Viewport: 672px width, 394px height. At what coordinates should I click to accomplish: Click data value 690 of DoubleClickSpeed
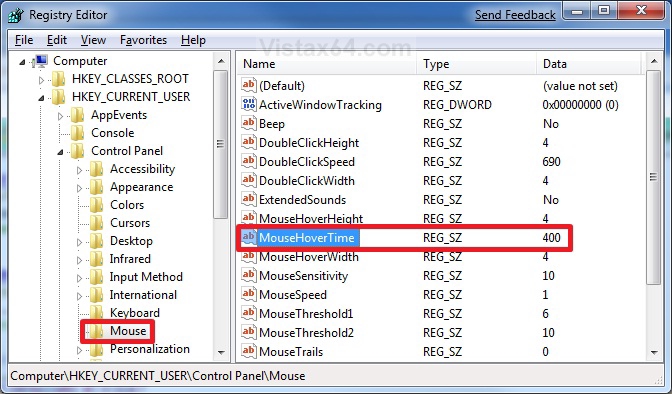tap(551, 162)
